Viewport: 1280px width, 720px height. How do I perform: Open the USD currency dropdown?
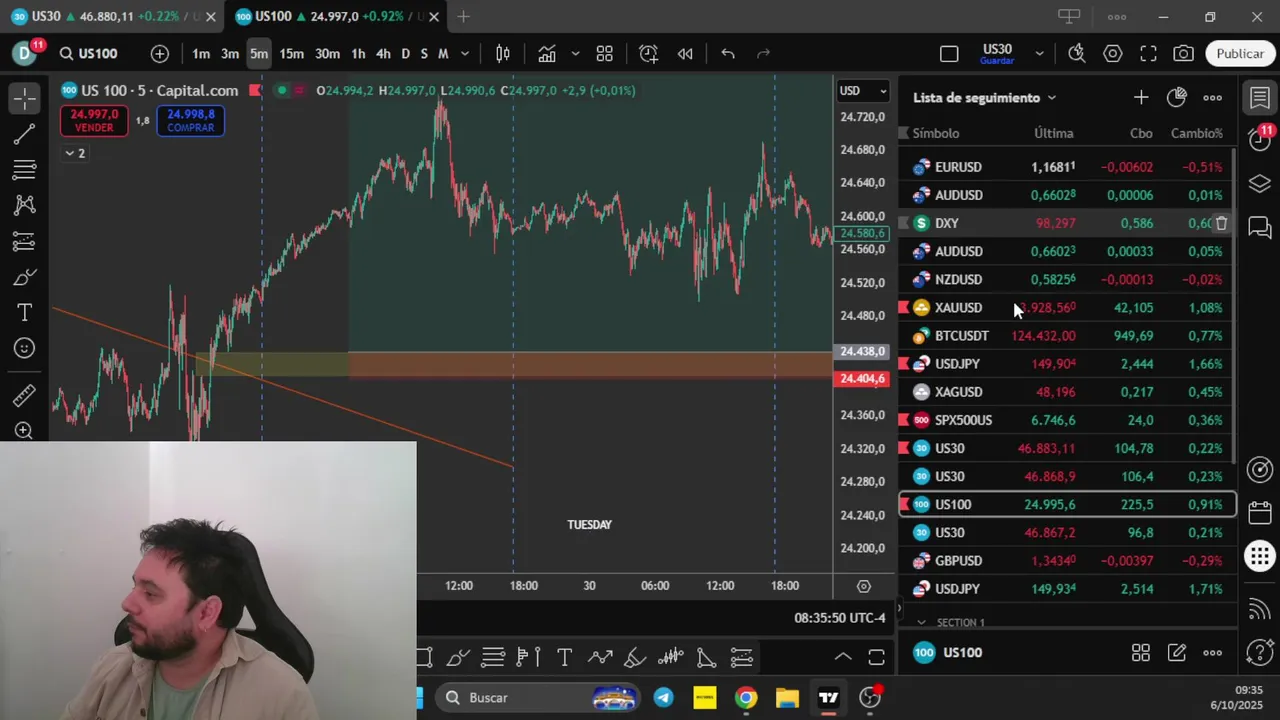click(x=863, y=91)
